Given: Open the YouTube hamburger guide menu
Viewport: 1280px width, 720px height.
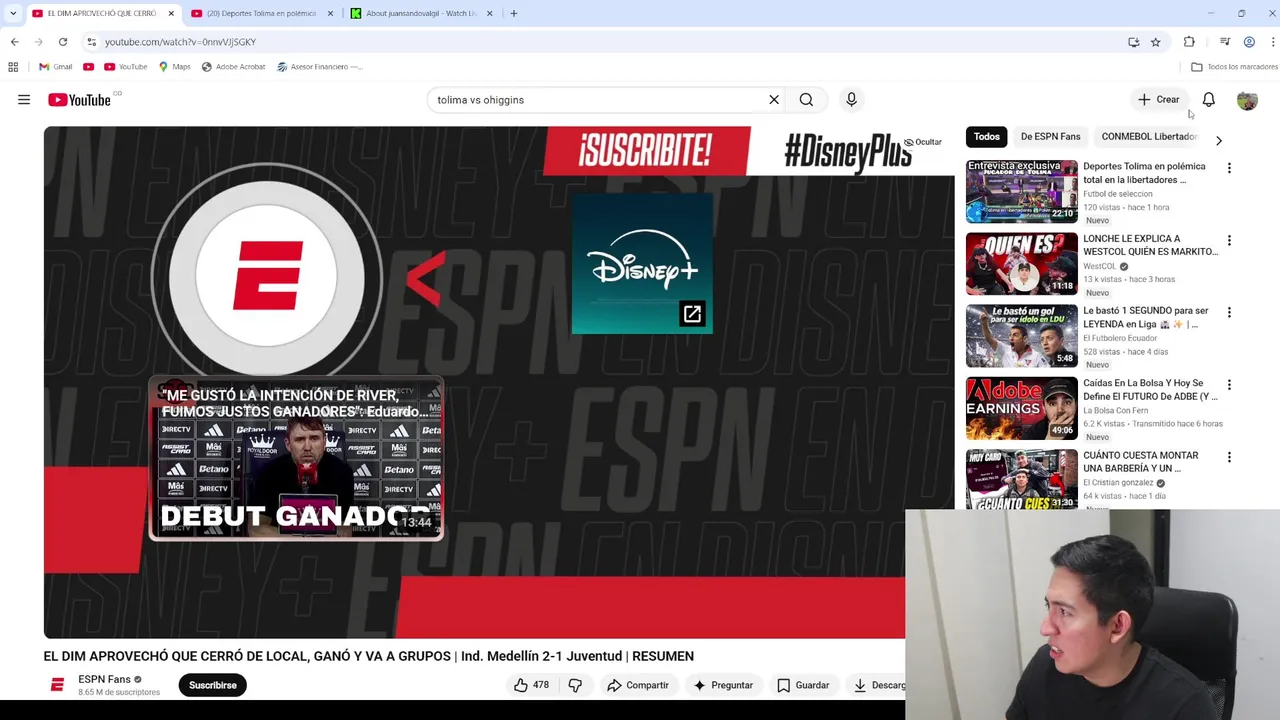Looking at the screenshot, I should (x=24, y=100).
